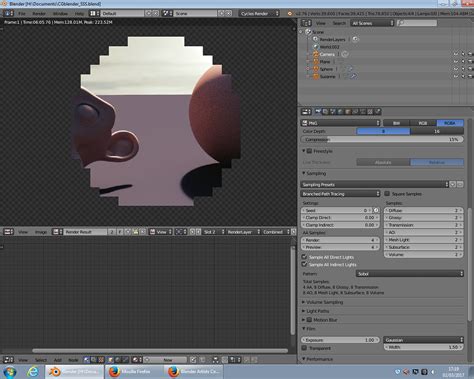The image size is (474, 379).
Task: Toggle the Freestyle checkbox
Action: (309, 151)
